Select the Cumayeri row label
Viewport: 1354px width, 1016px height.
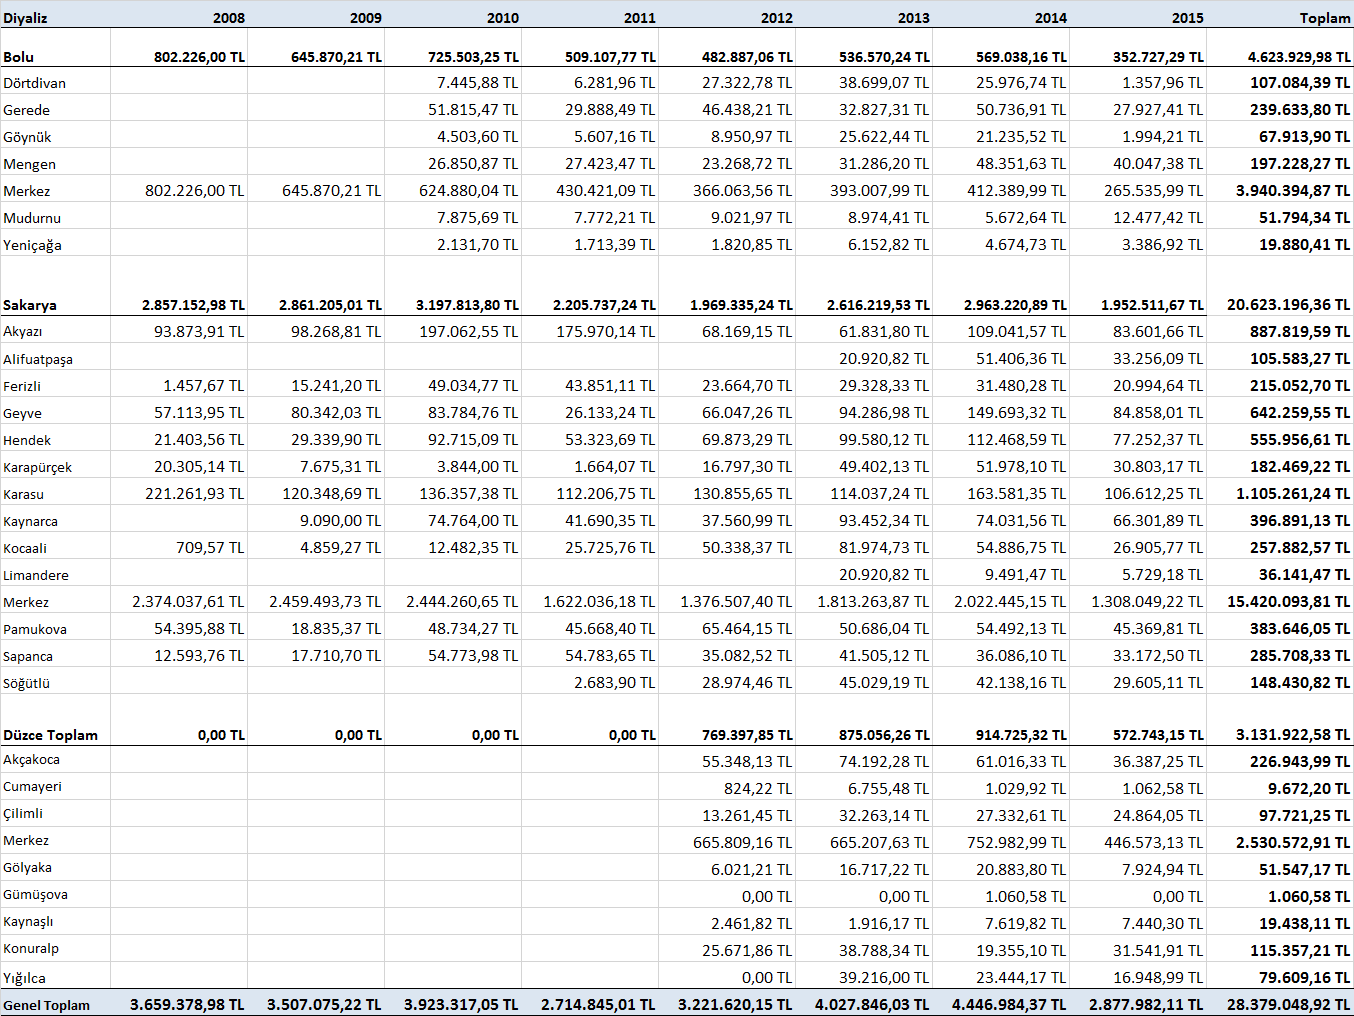[x=32, y=787]
